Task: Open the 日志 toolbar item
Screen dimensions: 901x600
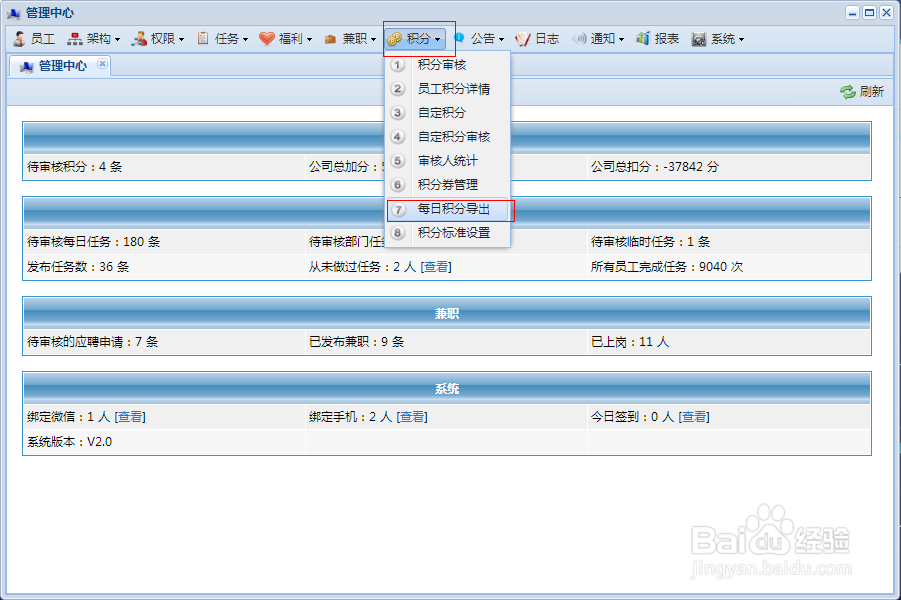Action: (537, 39)
